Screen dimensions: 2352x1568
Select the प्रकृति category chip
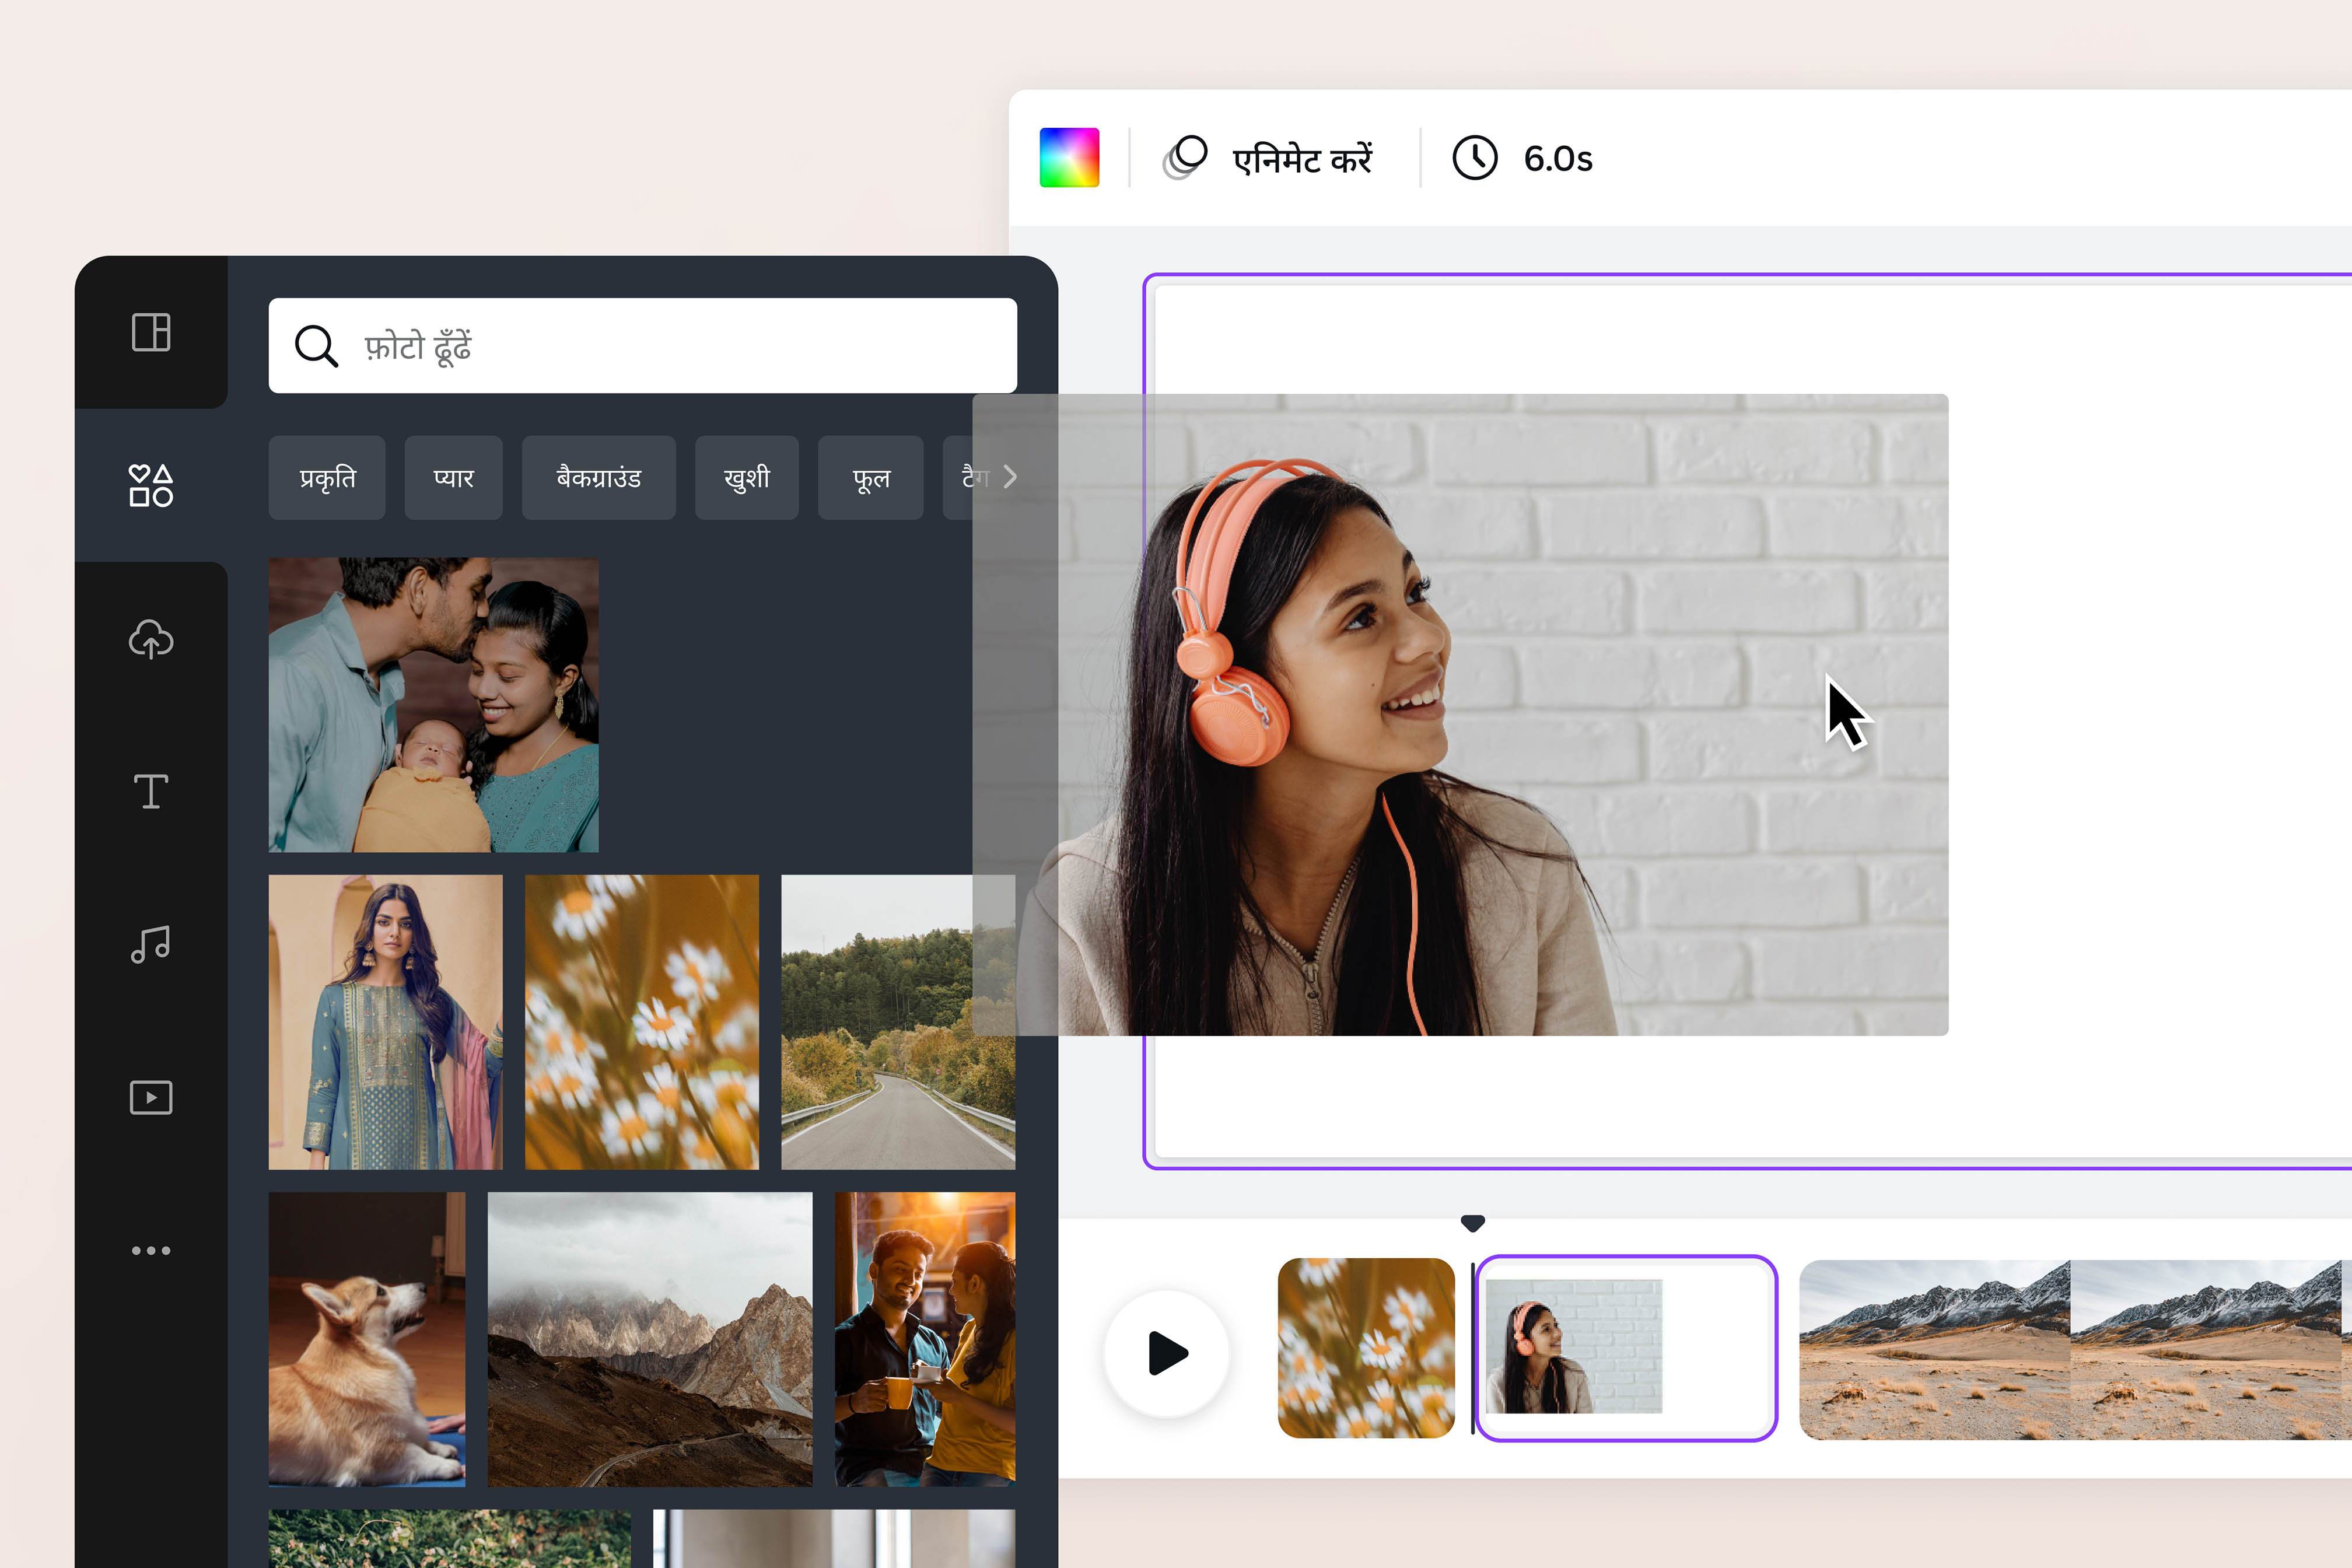click(x=327, y=478)
